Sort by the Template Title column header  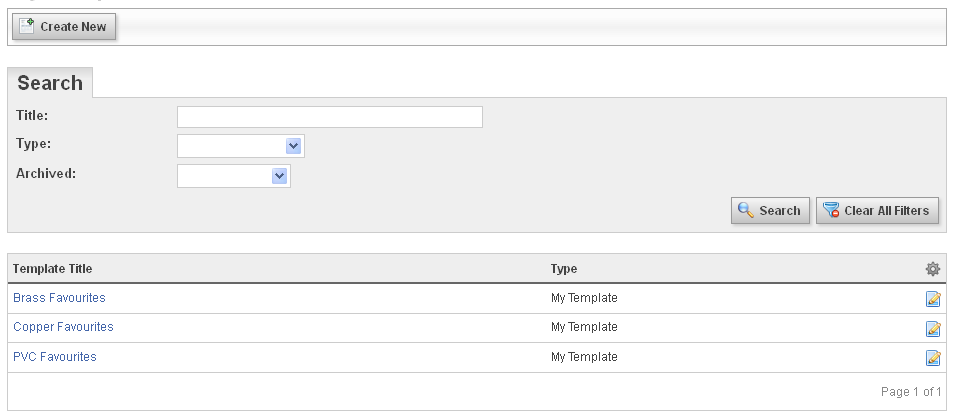coord(52,269)
